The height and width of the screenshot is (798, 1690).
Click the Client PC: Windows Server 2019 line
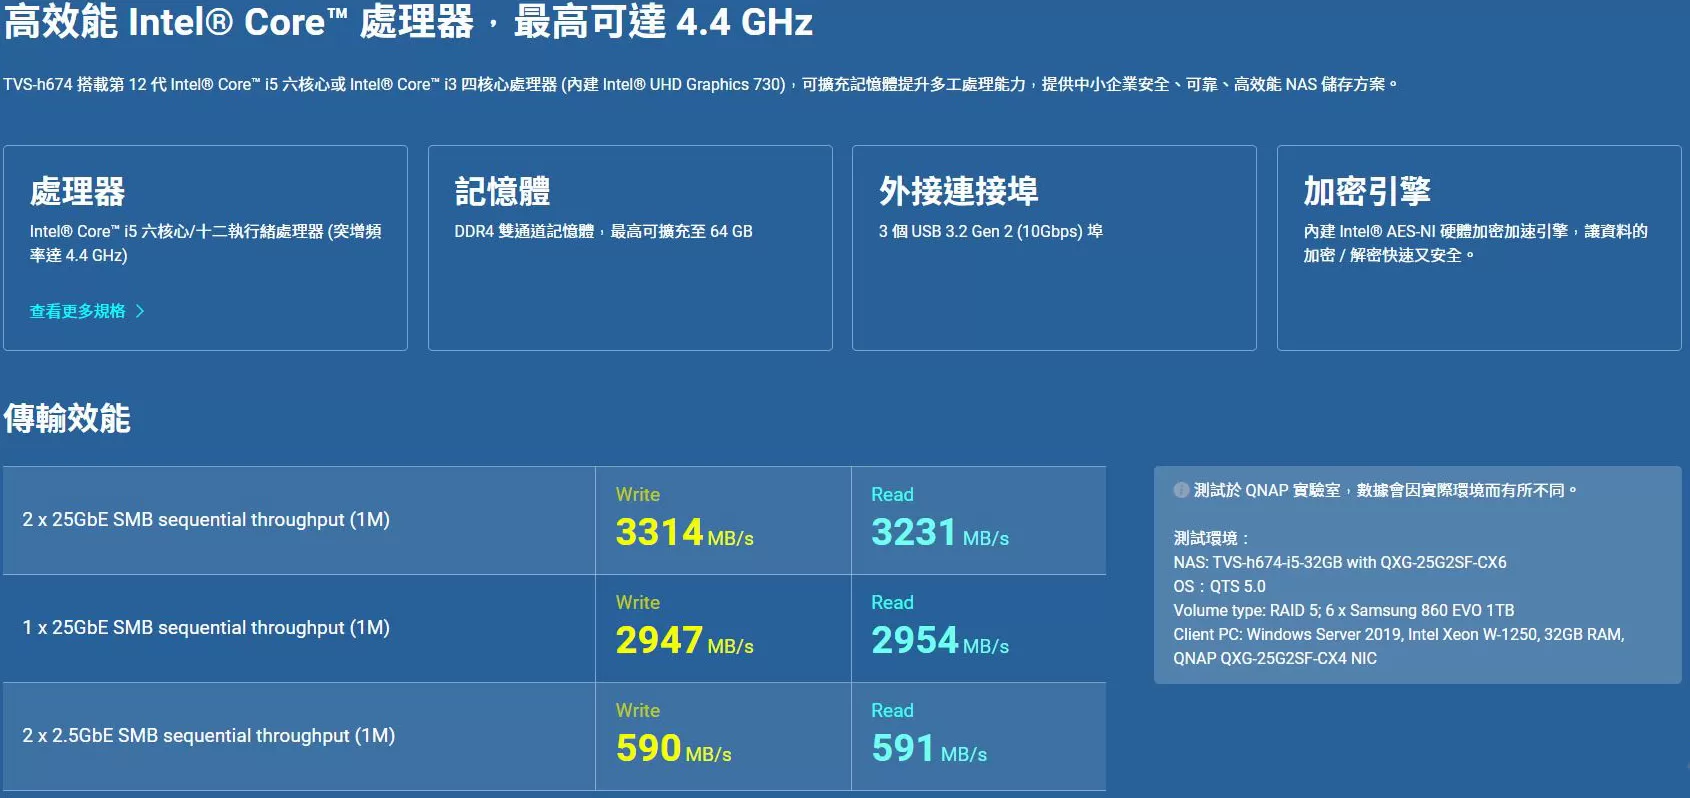tap(1399, 634)
